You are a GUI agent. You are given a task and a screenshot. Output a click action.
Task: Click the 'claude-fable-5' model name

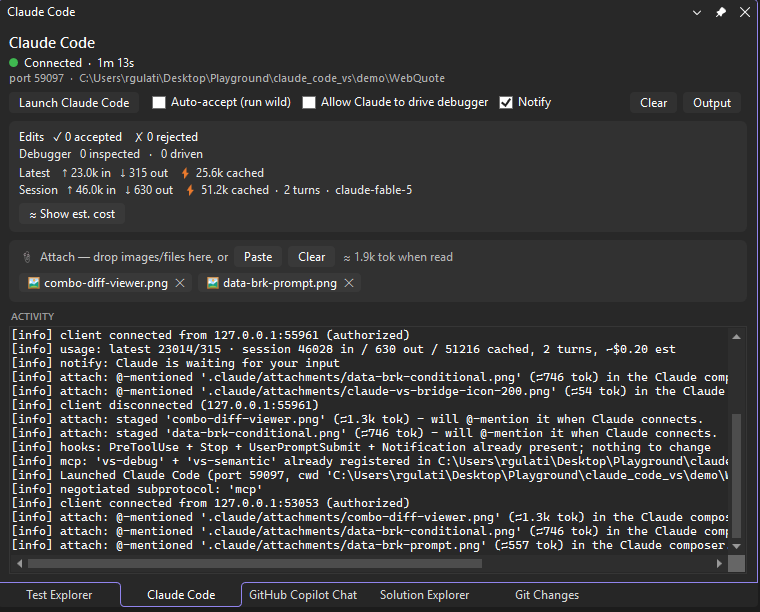[x=374, y=190]
